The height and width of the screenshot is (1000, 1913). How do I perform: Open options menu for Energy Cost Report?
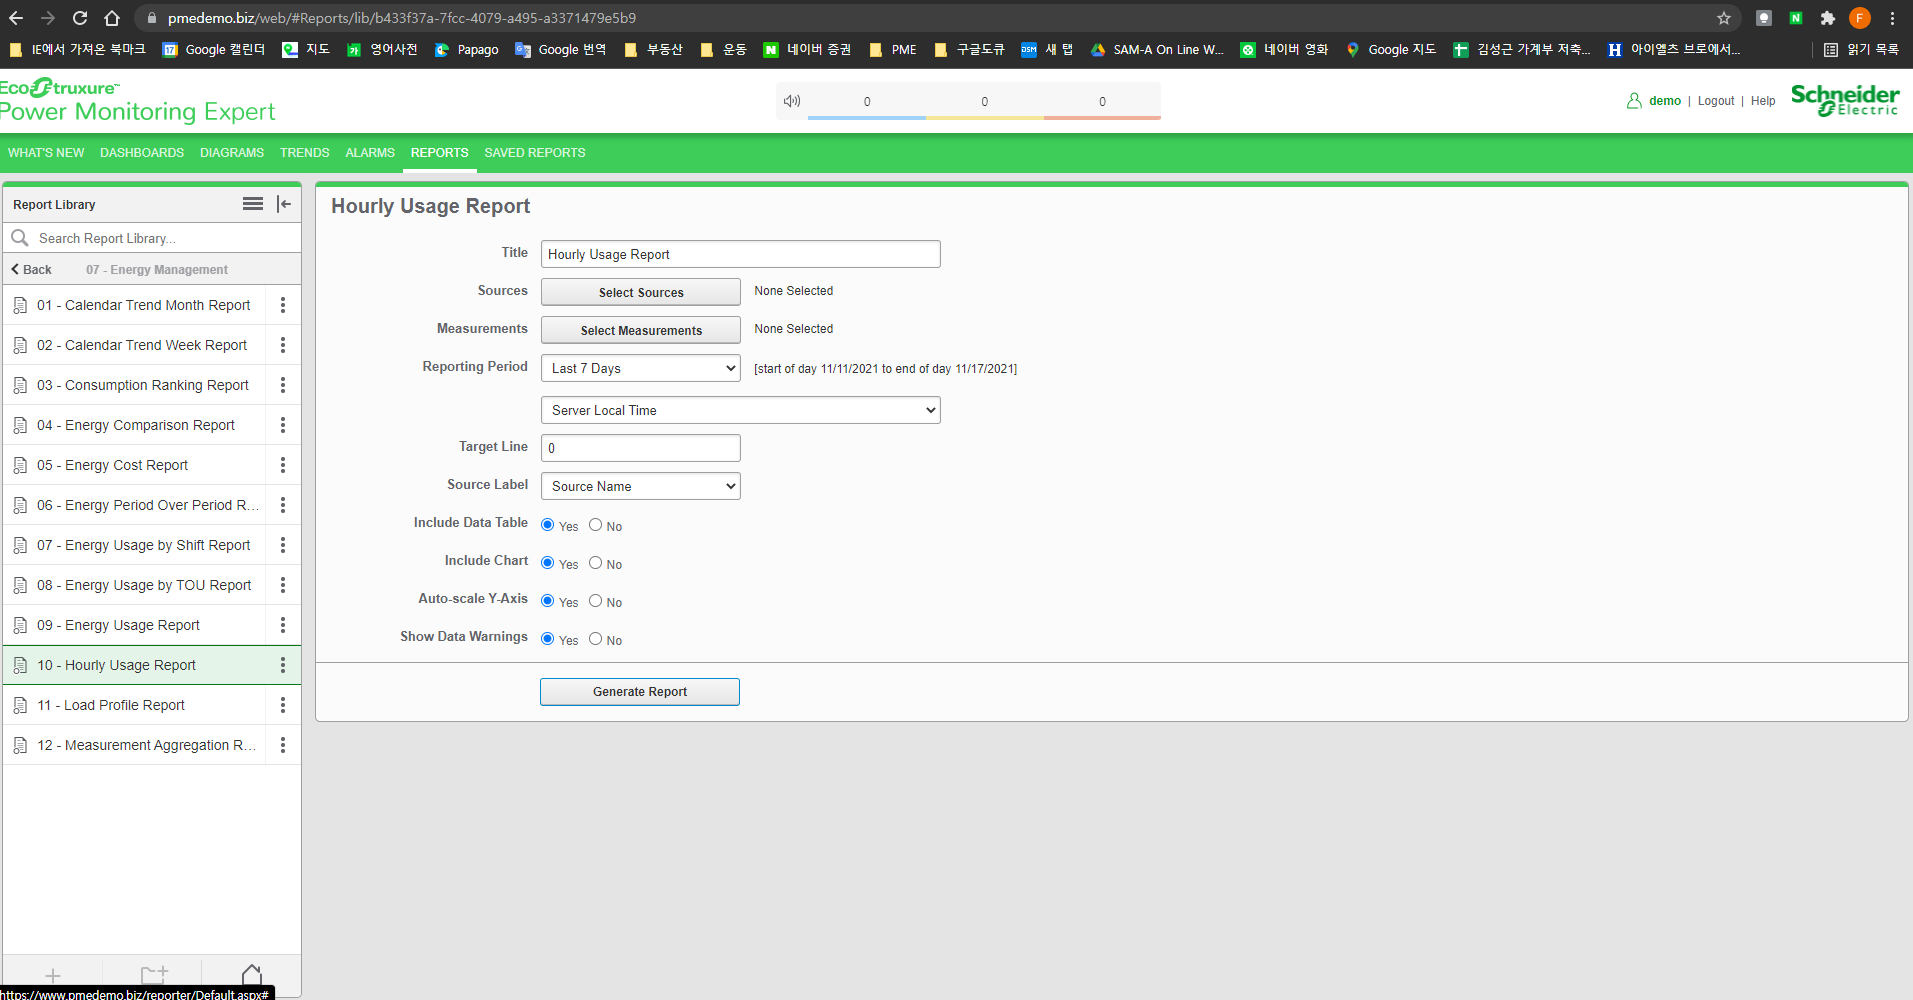pos(283,465)
